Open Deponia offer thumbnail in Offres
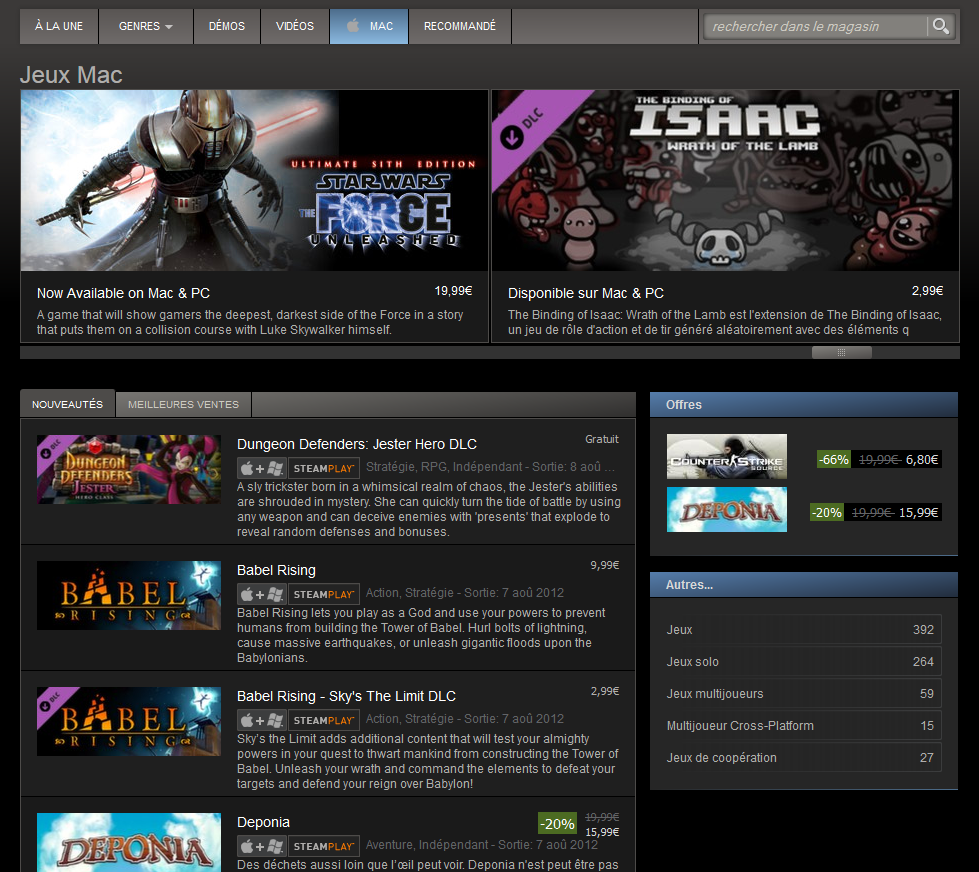 click(x=727, y=509)
